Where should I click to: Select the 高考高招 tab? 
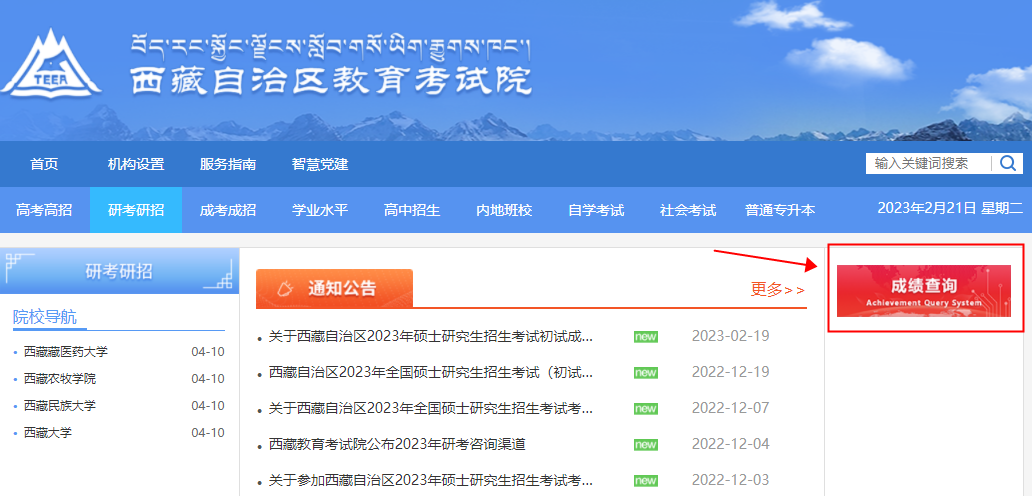pos(44,211)
